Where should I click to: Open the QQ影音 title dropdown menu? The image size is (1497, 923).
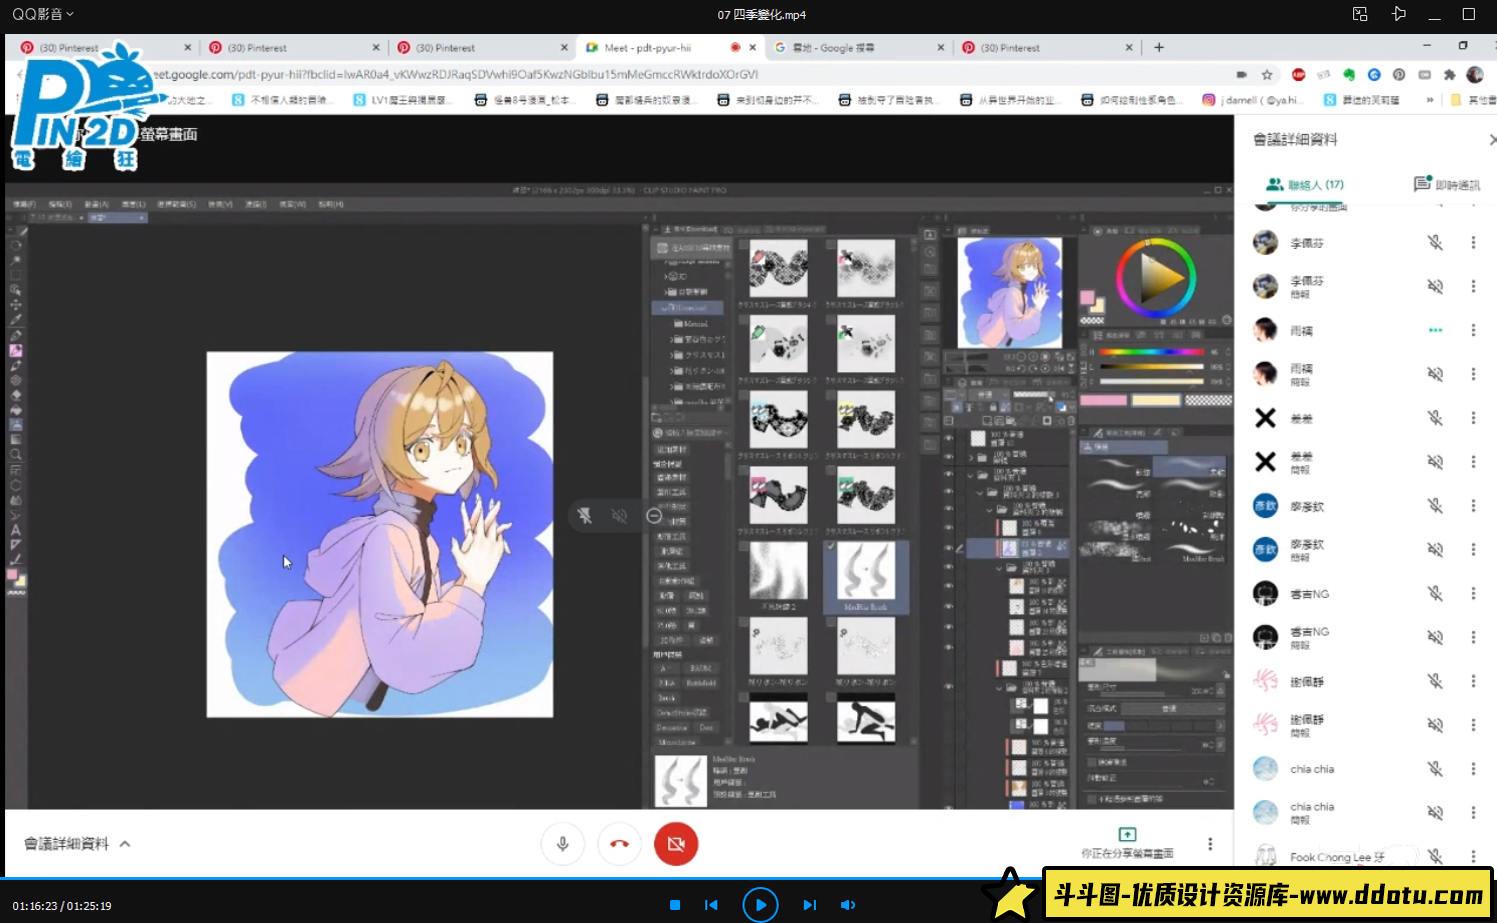(43, 14)
